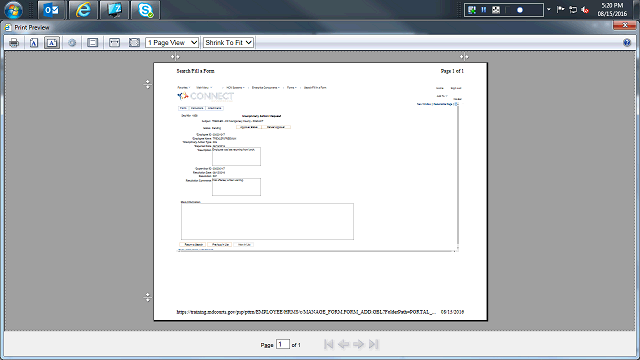Viewport: 640px width, 360px height.
Task: Click the 'Page 1 of 1' page header text
Action: point(452,71)
